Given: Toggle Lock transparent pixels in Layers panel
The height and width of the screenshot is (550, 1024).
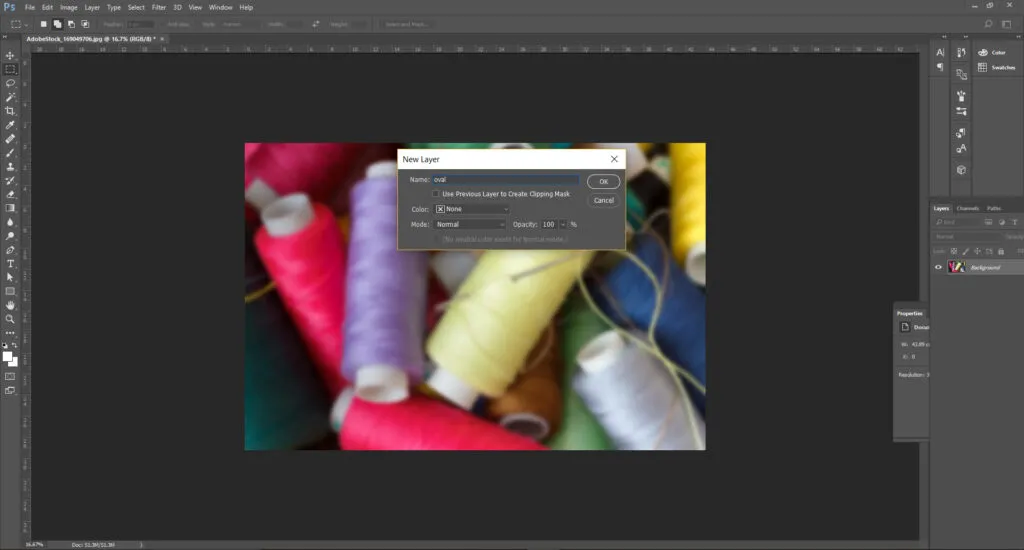Looking at the screenshot, I should pos(954,251).
